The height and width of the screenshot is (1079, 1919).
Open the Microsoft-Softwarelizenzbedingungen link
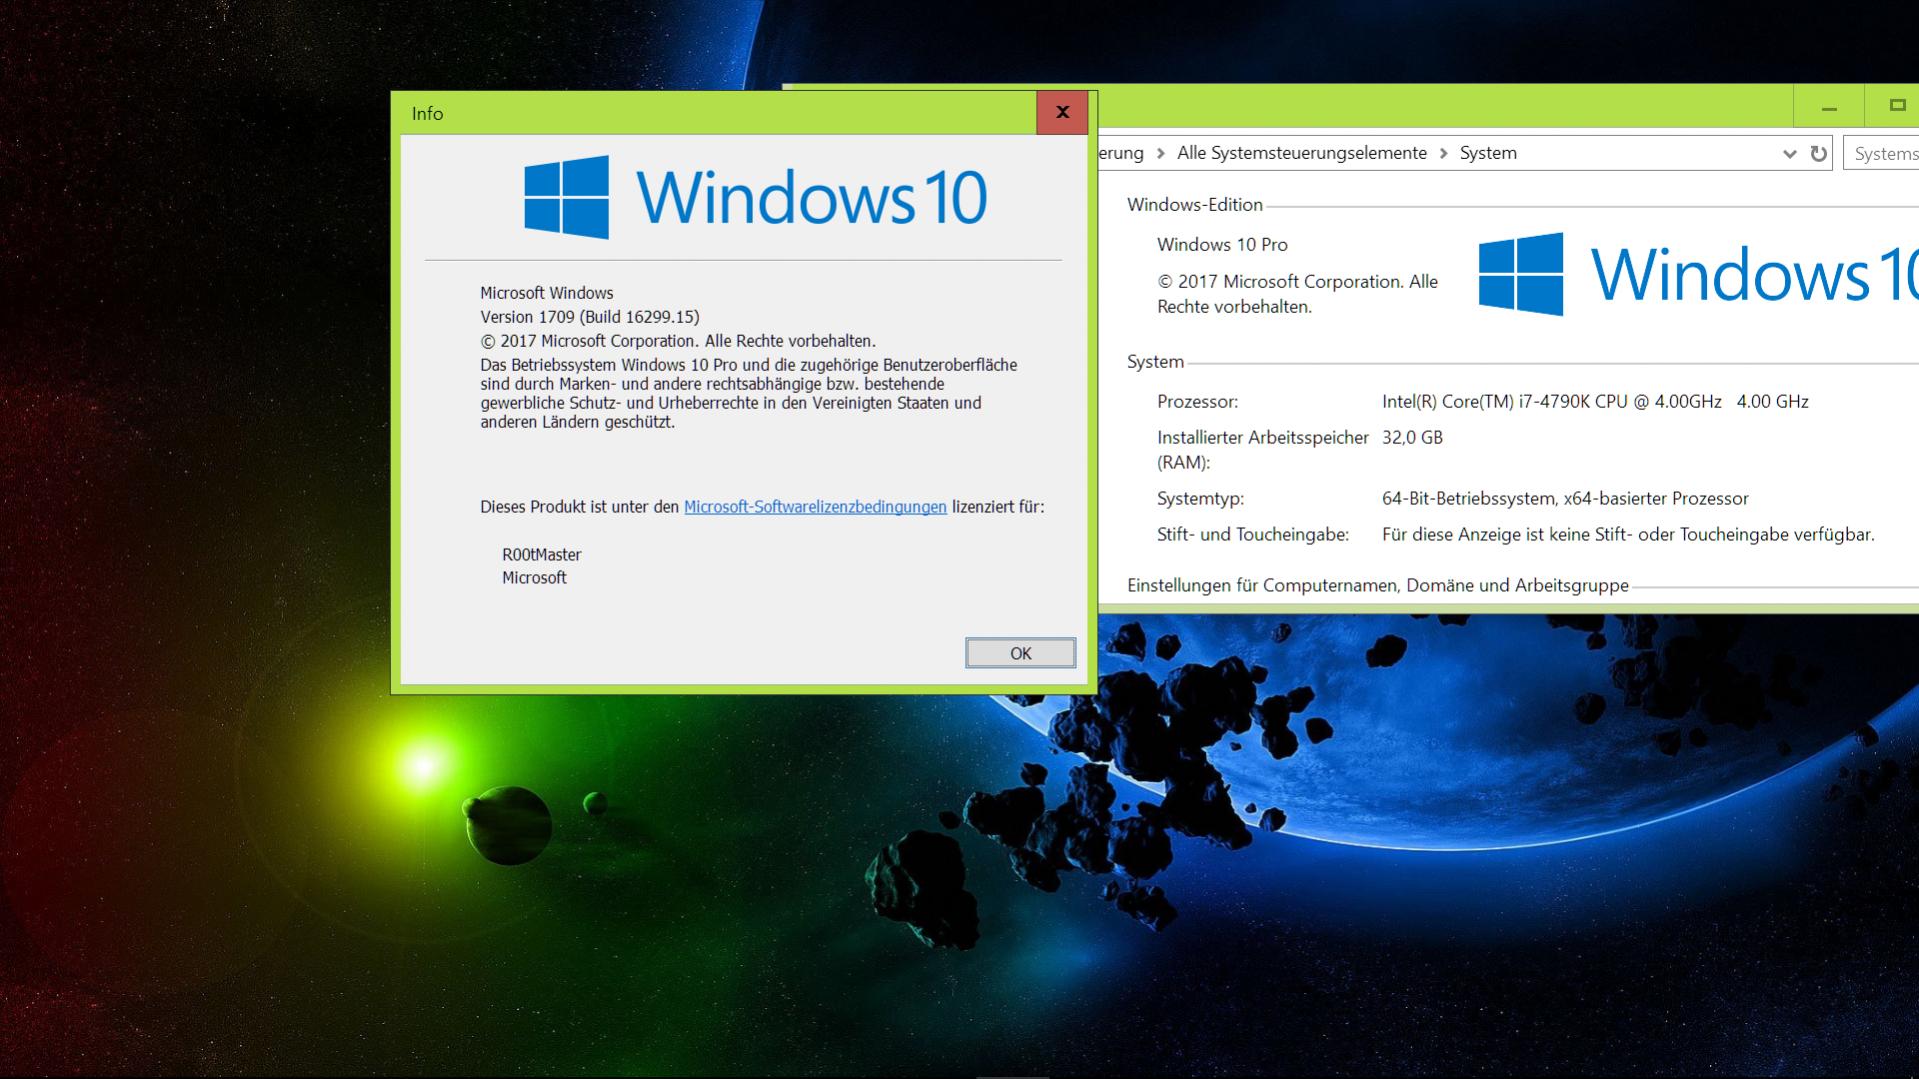[815, 507]
